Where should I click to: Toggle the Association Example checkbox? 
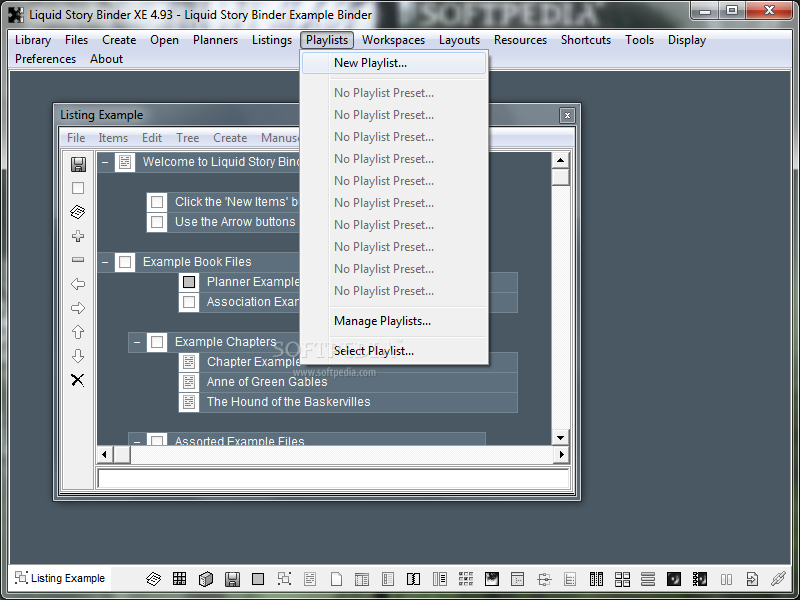[x=189, y=302]
